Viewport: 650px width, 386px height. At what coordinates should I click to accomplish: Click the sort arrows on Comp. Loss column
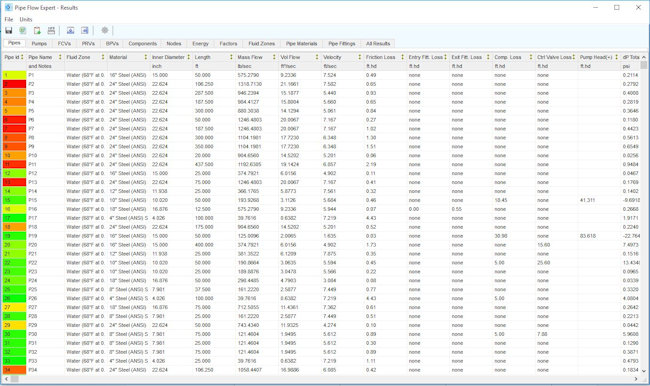[531, 57]
